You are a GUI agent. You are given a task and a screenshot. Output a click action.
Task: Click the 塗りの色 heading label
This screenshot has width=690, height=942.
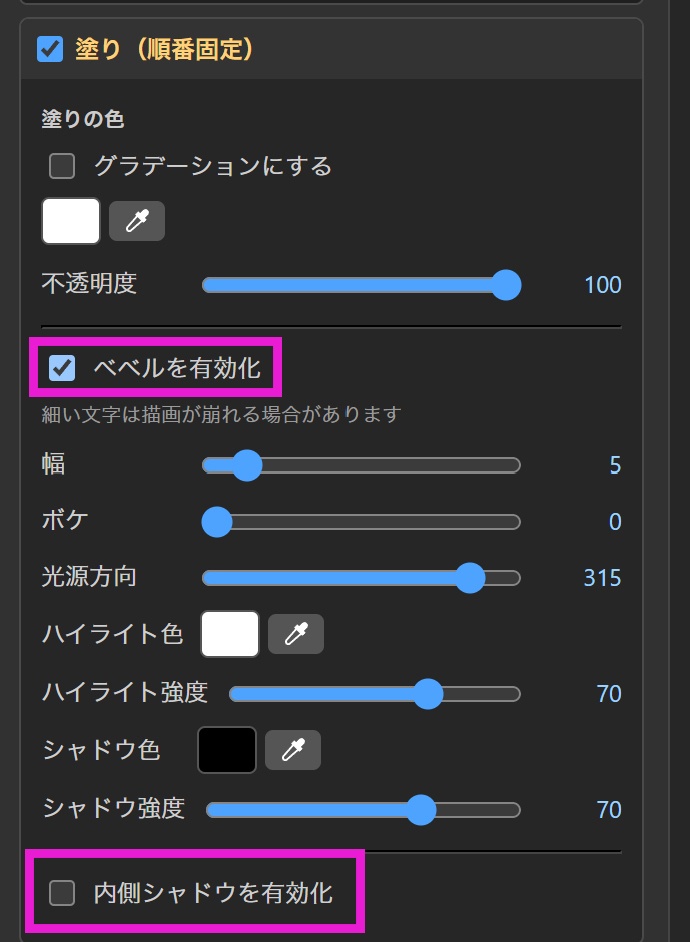coord(83,119)
